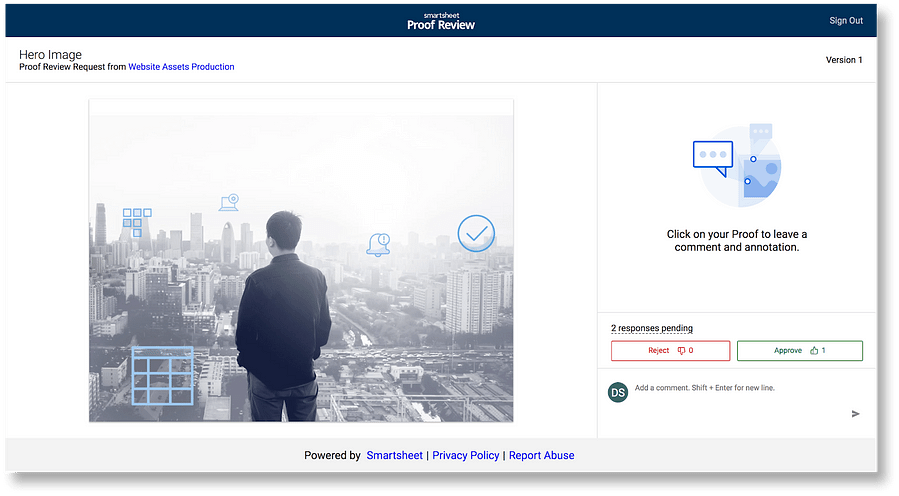Show the 2 responses pending details

click(652, 328)
